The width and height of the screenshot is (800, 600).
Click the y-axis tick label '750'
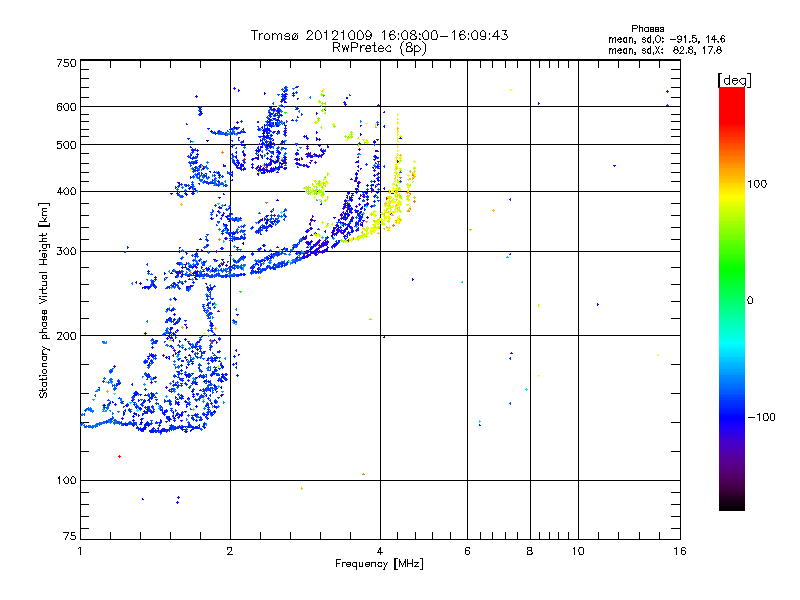66,63
